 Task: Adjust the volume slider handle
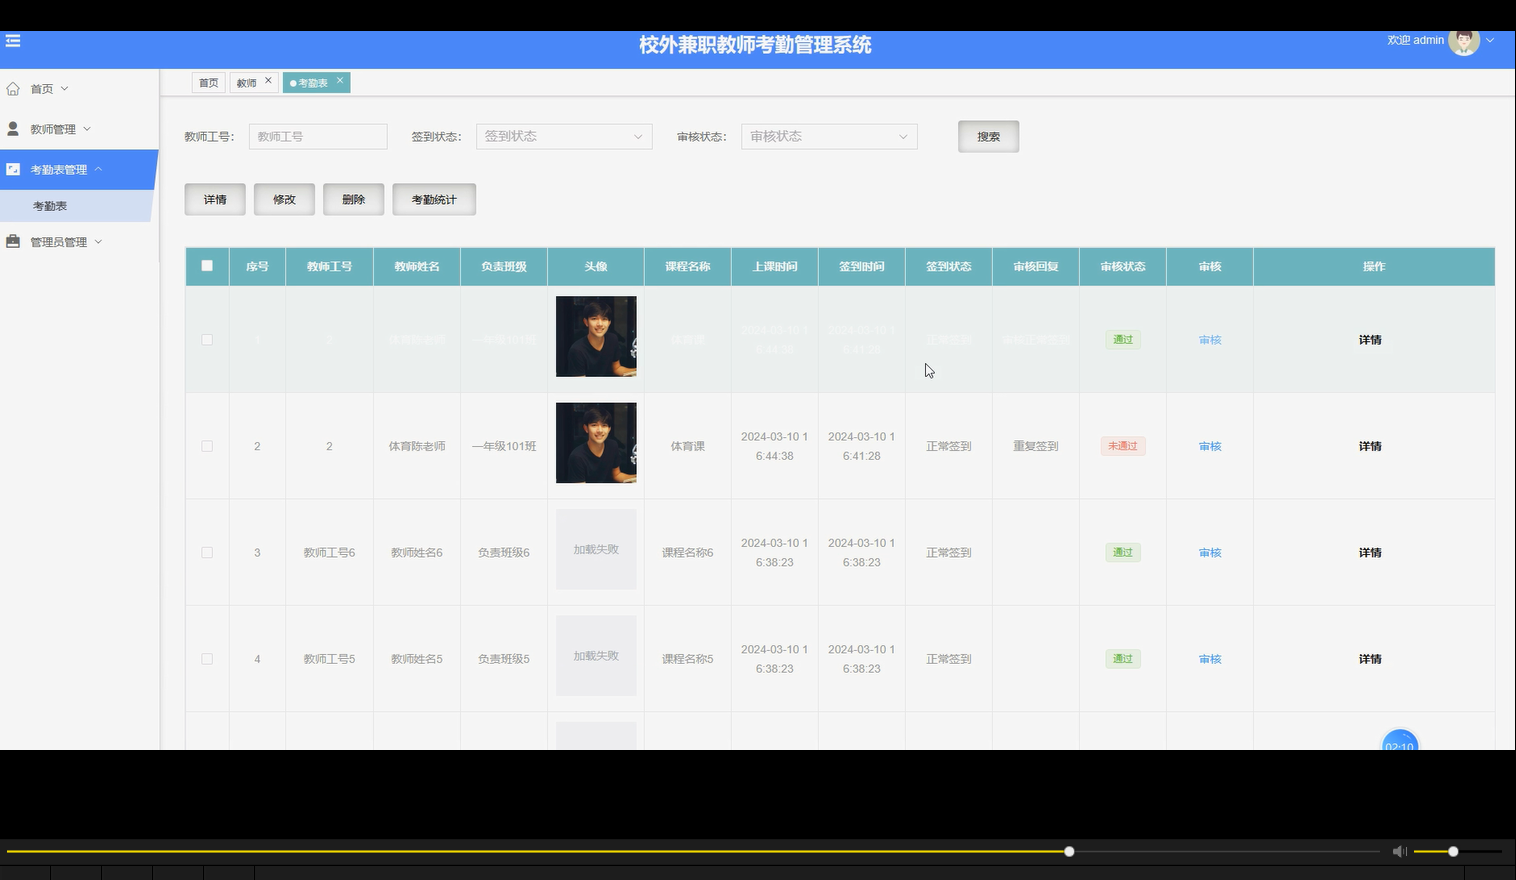(x=1453, y=851)
